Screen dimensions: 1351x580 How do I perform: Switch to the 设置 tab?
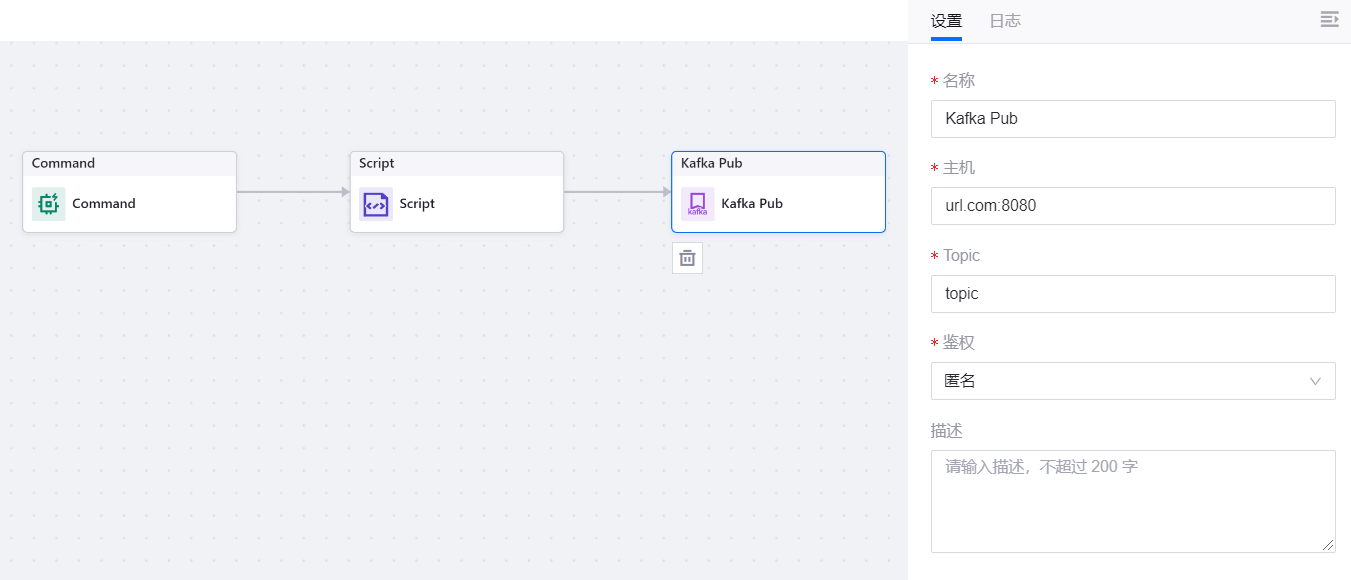(946, 21)
